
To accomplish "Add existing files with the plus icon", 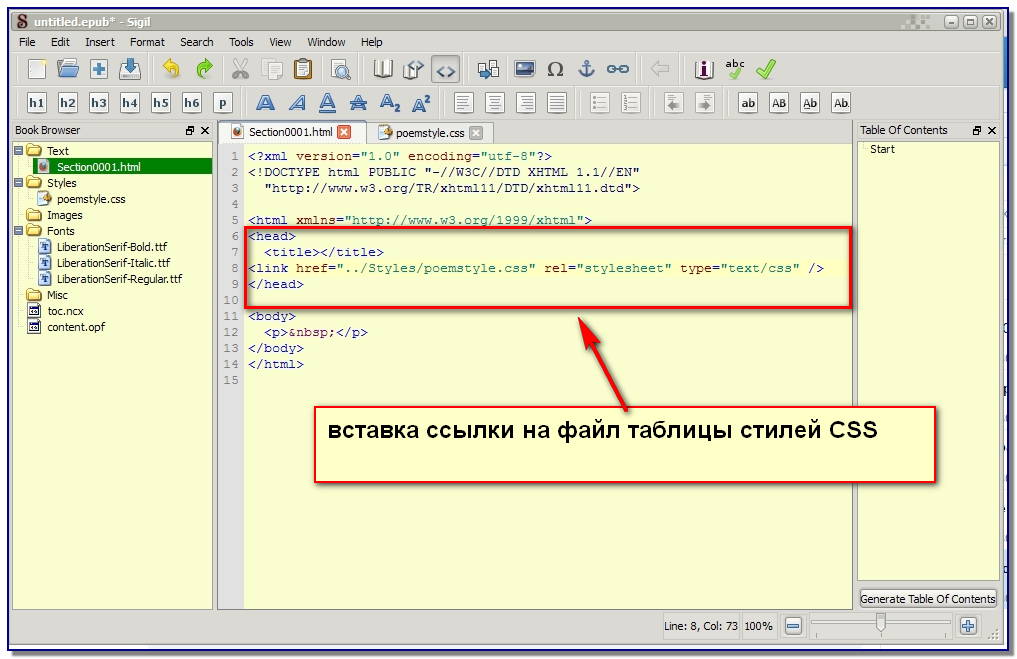I will pos(99,69).
